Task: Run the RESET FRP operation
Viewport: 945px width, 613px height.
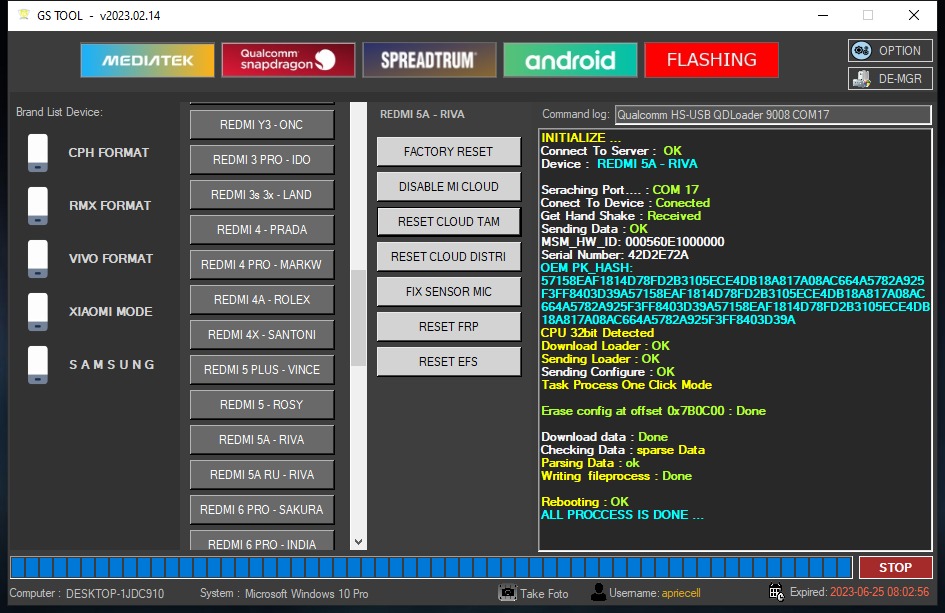Action: click(448, 327)
